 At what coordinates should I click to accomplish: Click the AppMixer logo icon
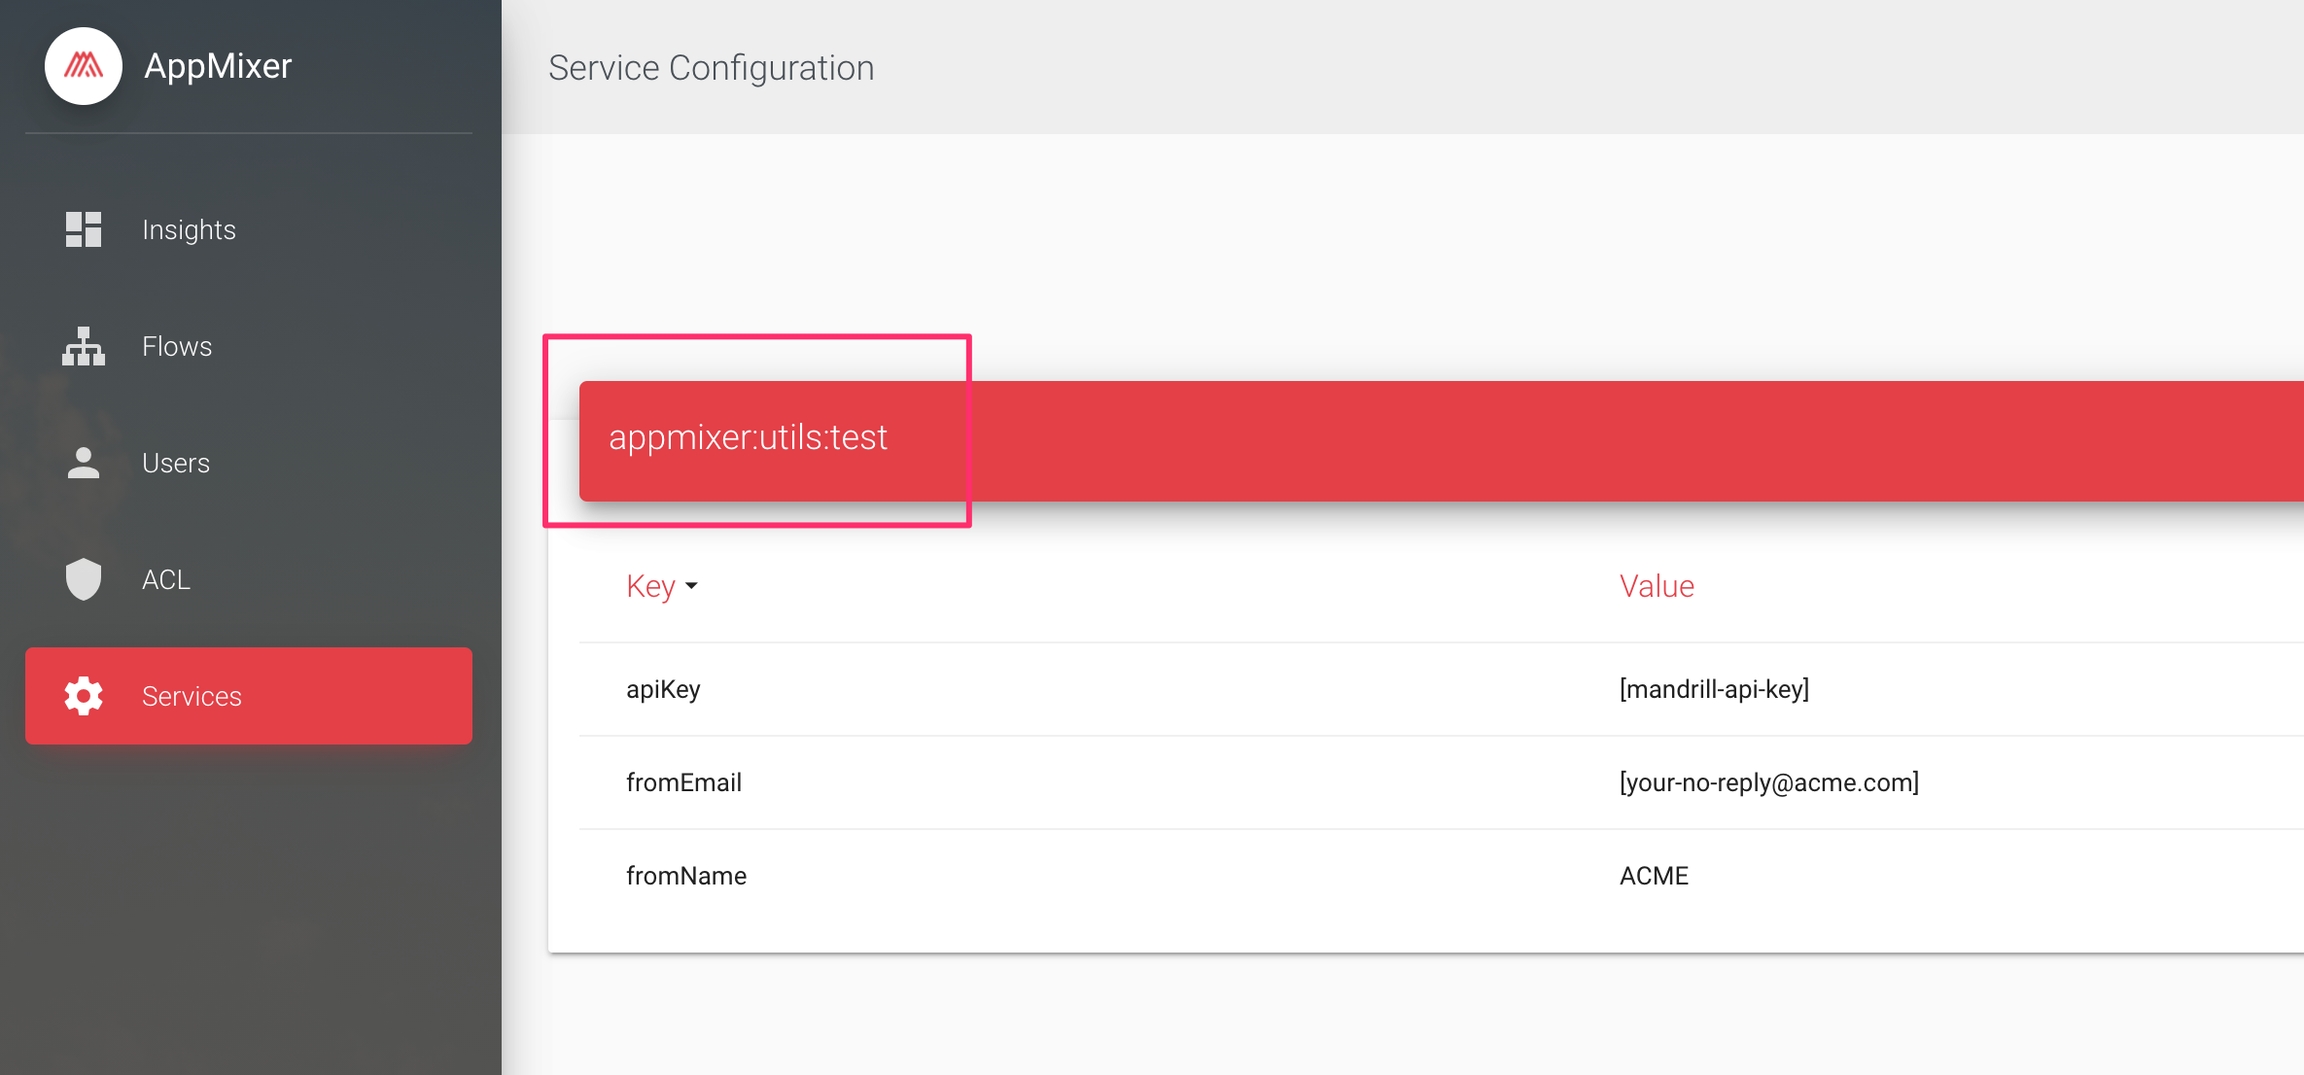point(83,66)
